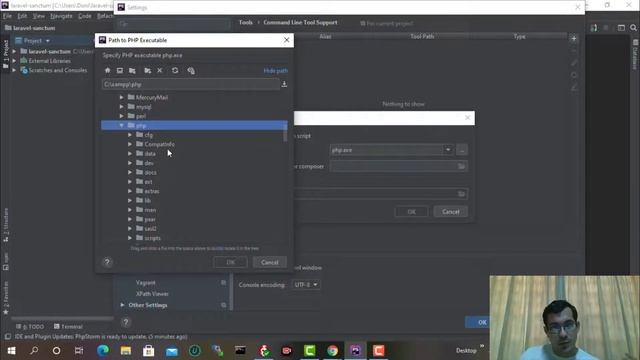Click the Settings search field
640x360 pixels.
tap(173, 24)
